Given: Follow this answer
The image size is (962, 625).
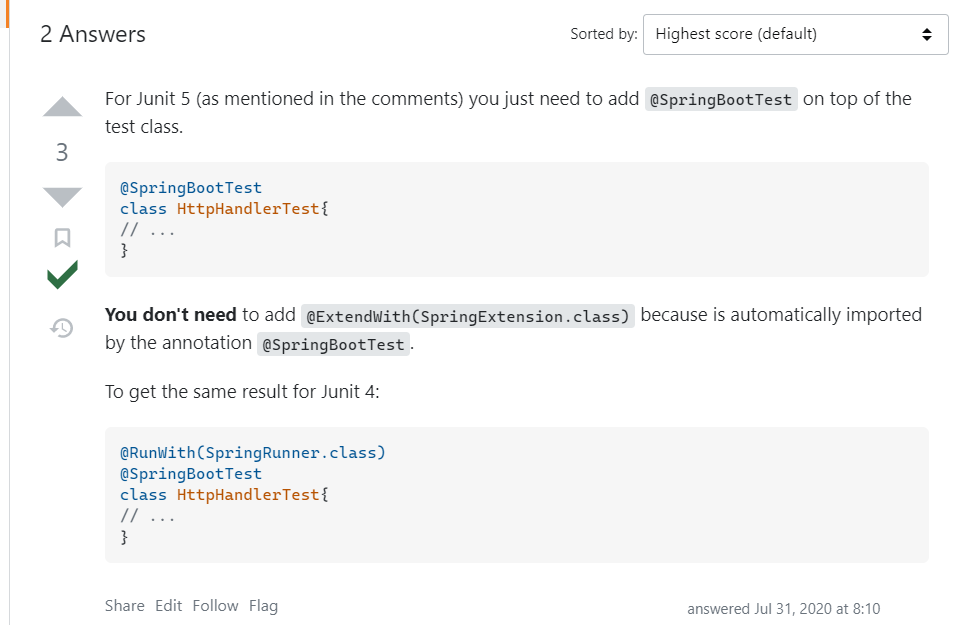Looking at the screenshot, I should (215, 606).
